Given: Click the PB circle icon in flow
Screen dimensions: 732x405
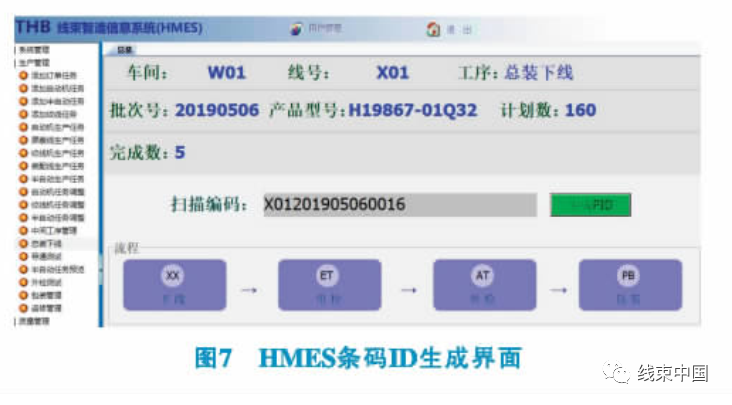Looking at the screenshot, I should click(630, 274).
